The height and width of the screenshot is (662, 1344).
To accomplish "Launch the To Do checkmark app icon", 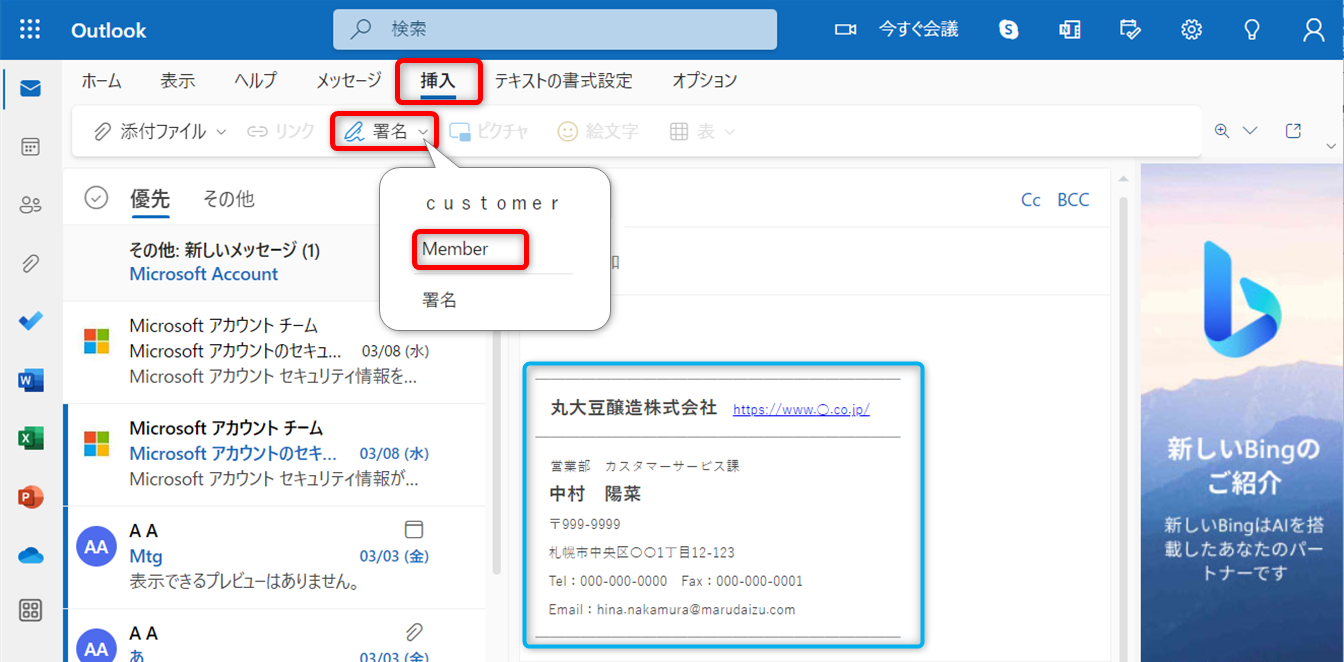I will click(x=30, y=322).
